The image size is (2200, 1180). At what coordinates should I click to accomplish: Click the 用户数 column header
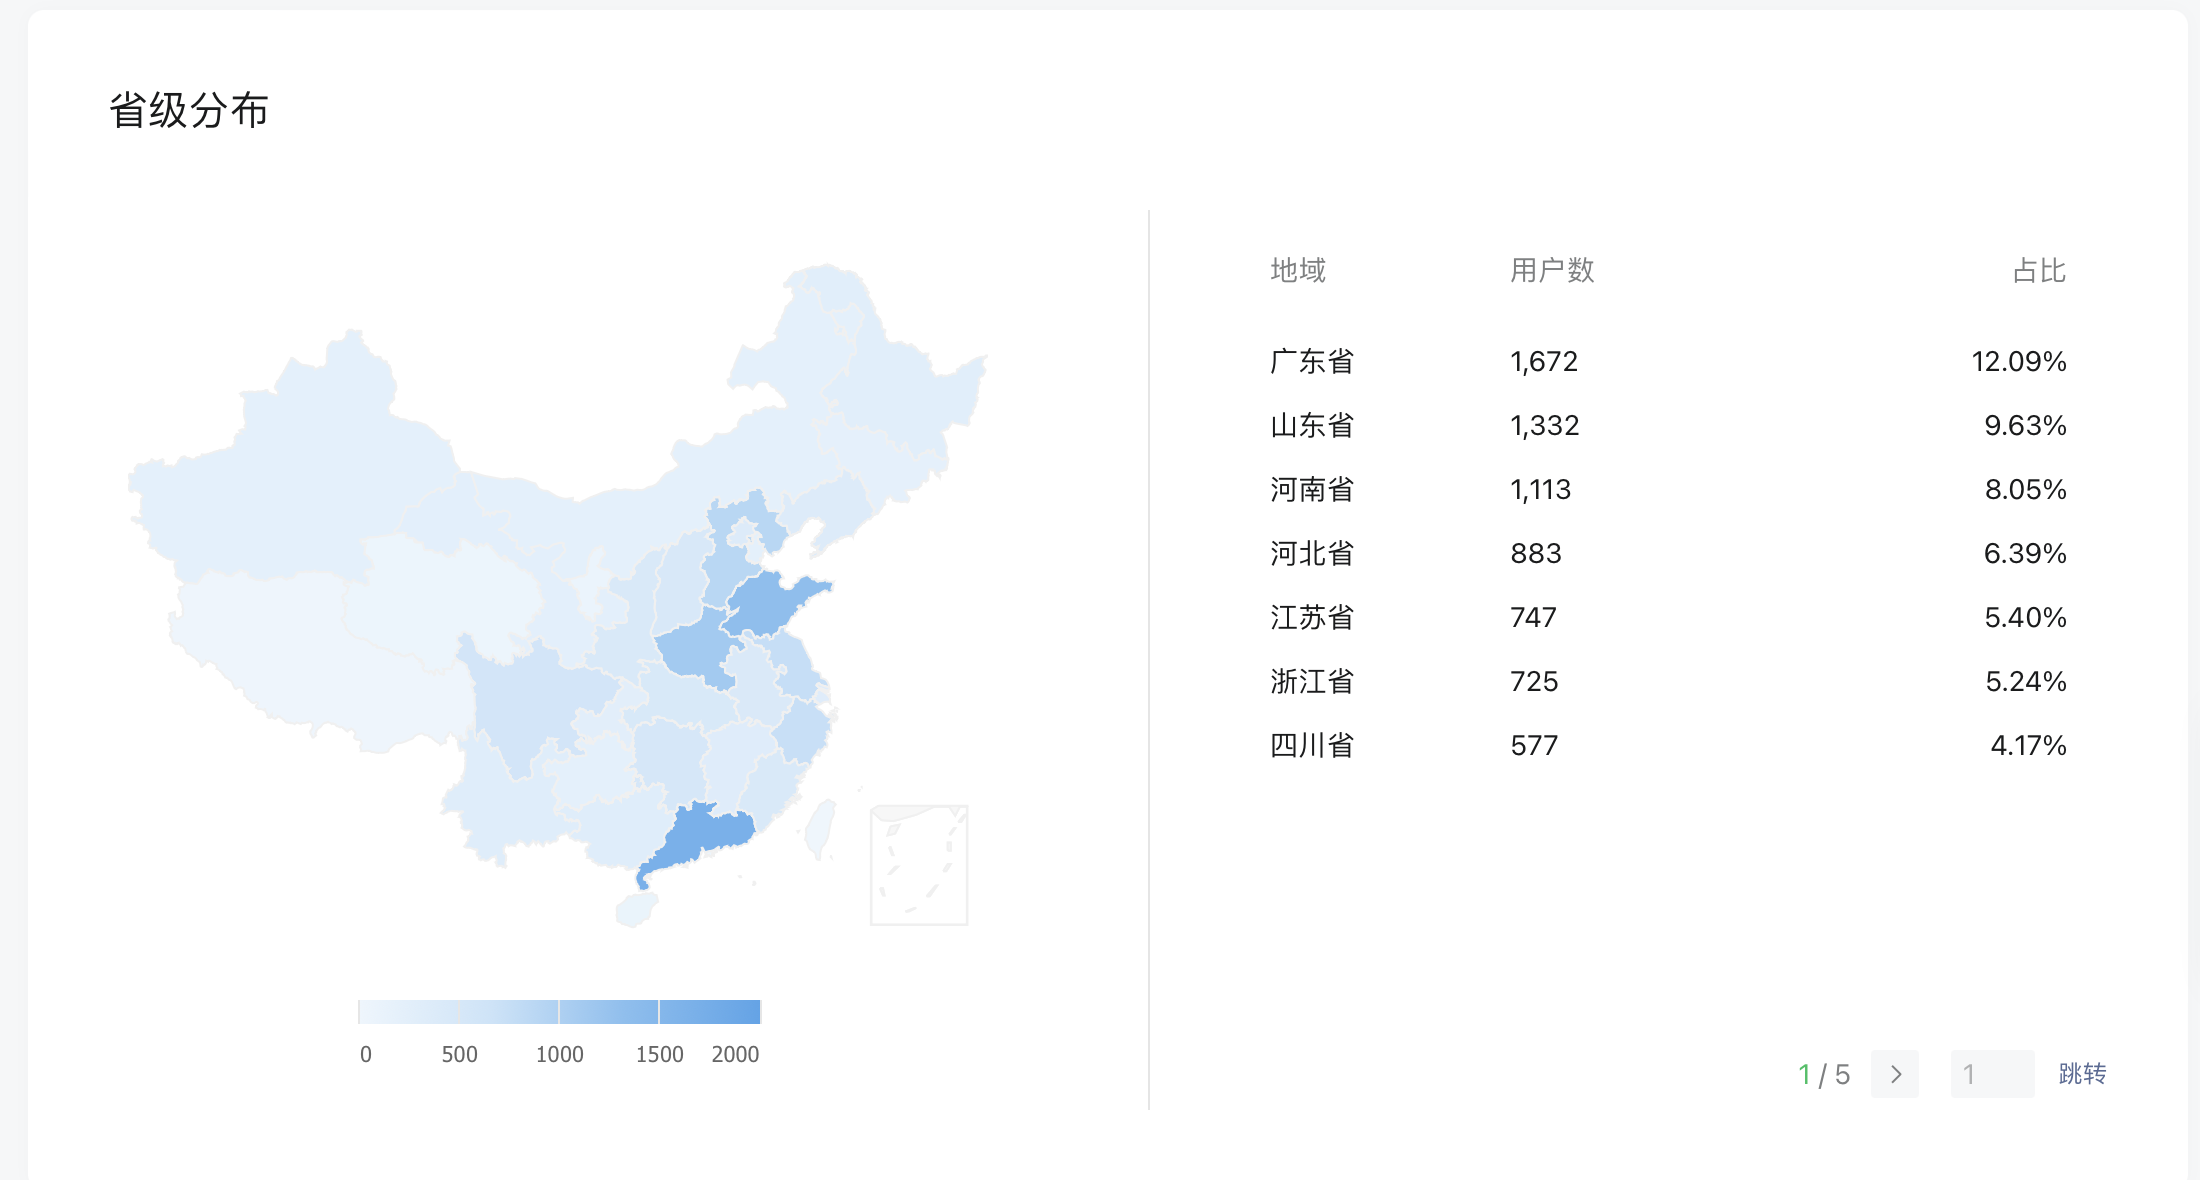pos(1551,271)
